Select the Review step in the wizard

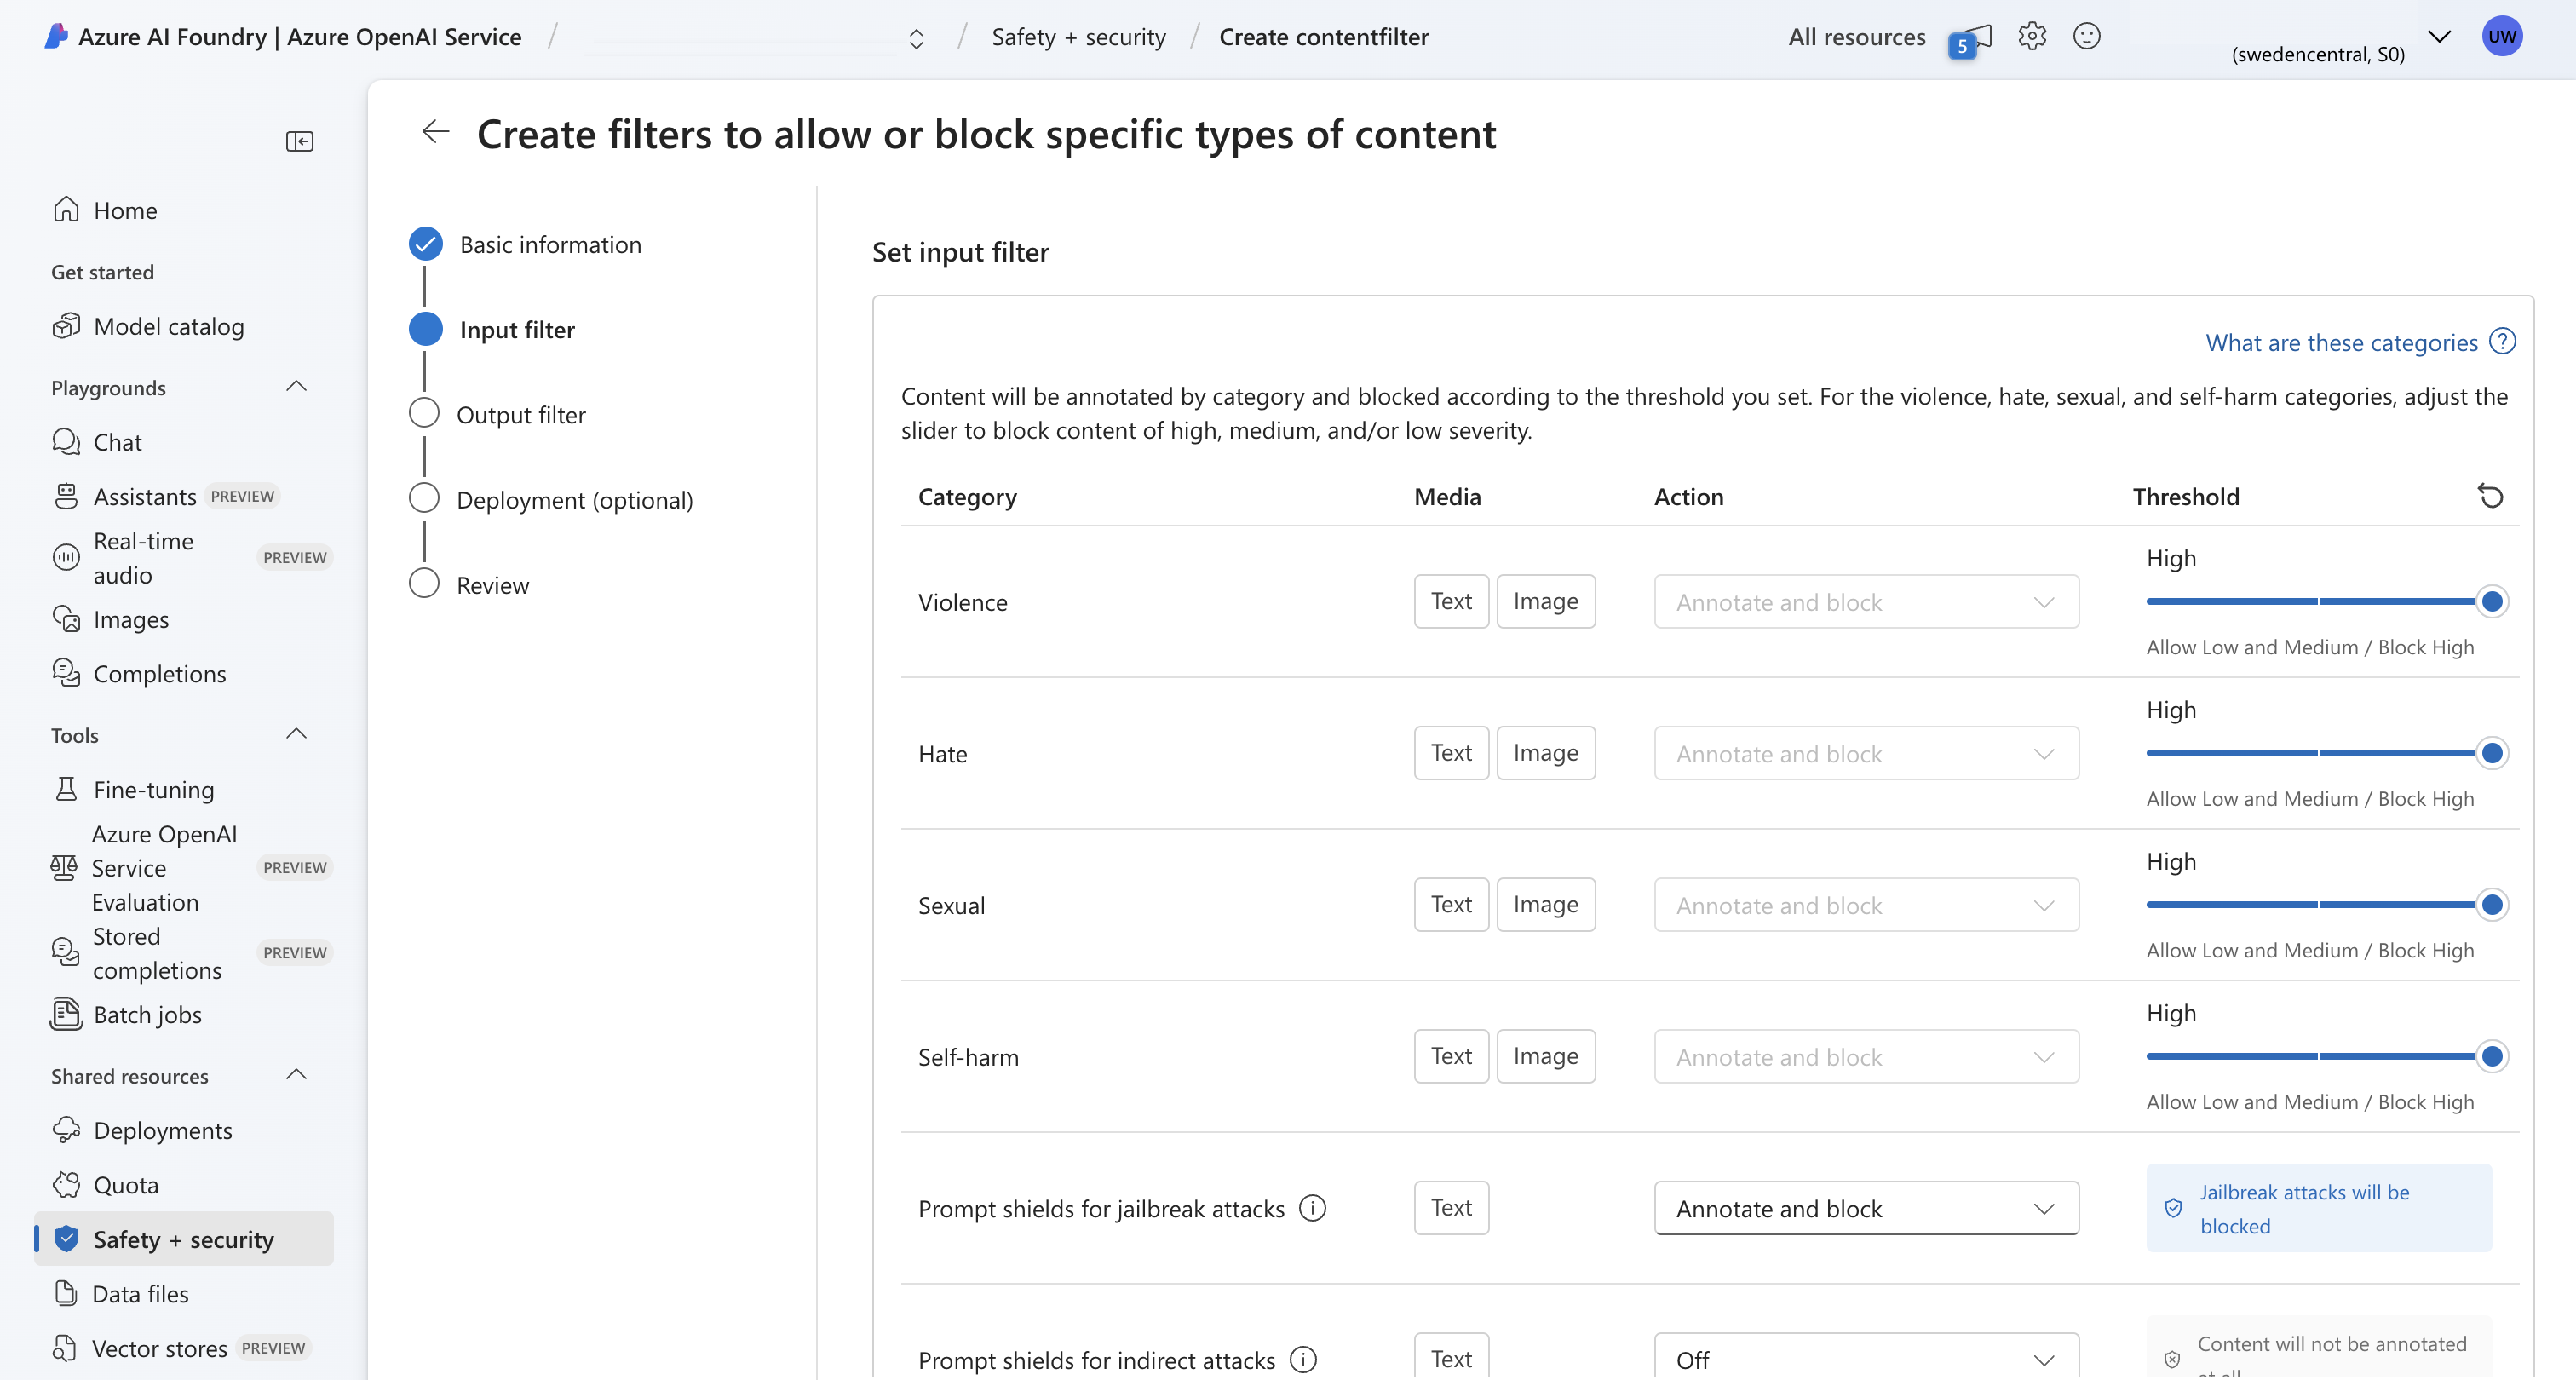click(492, 585)
